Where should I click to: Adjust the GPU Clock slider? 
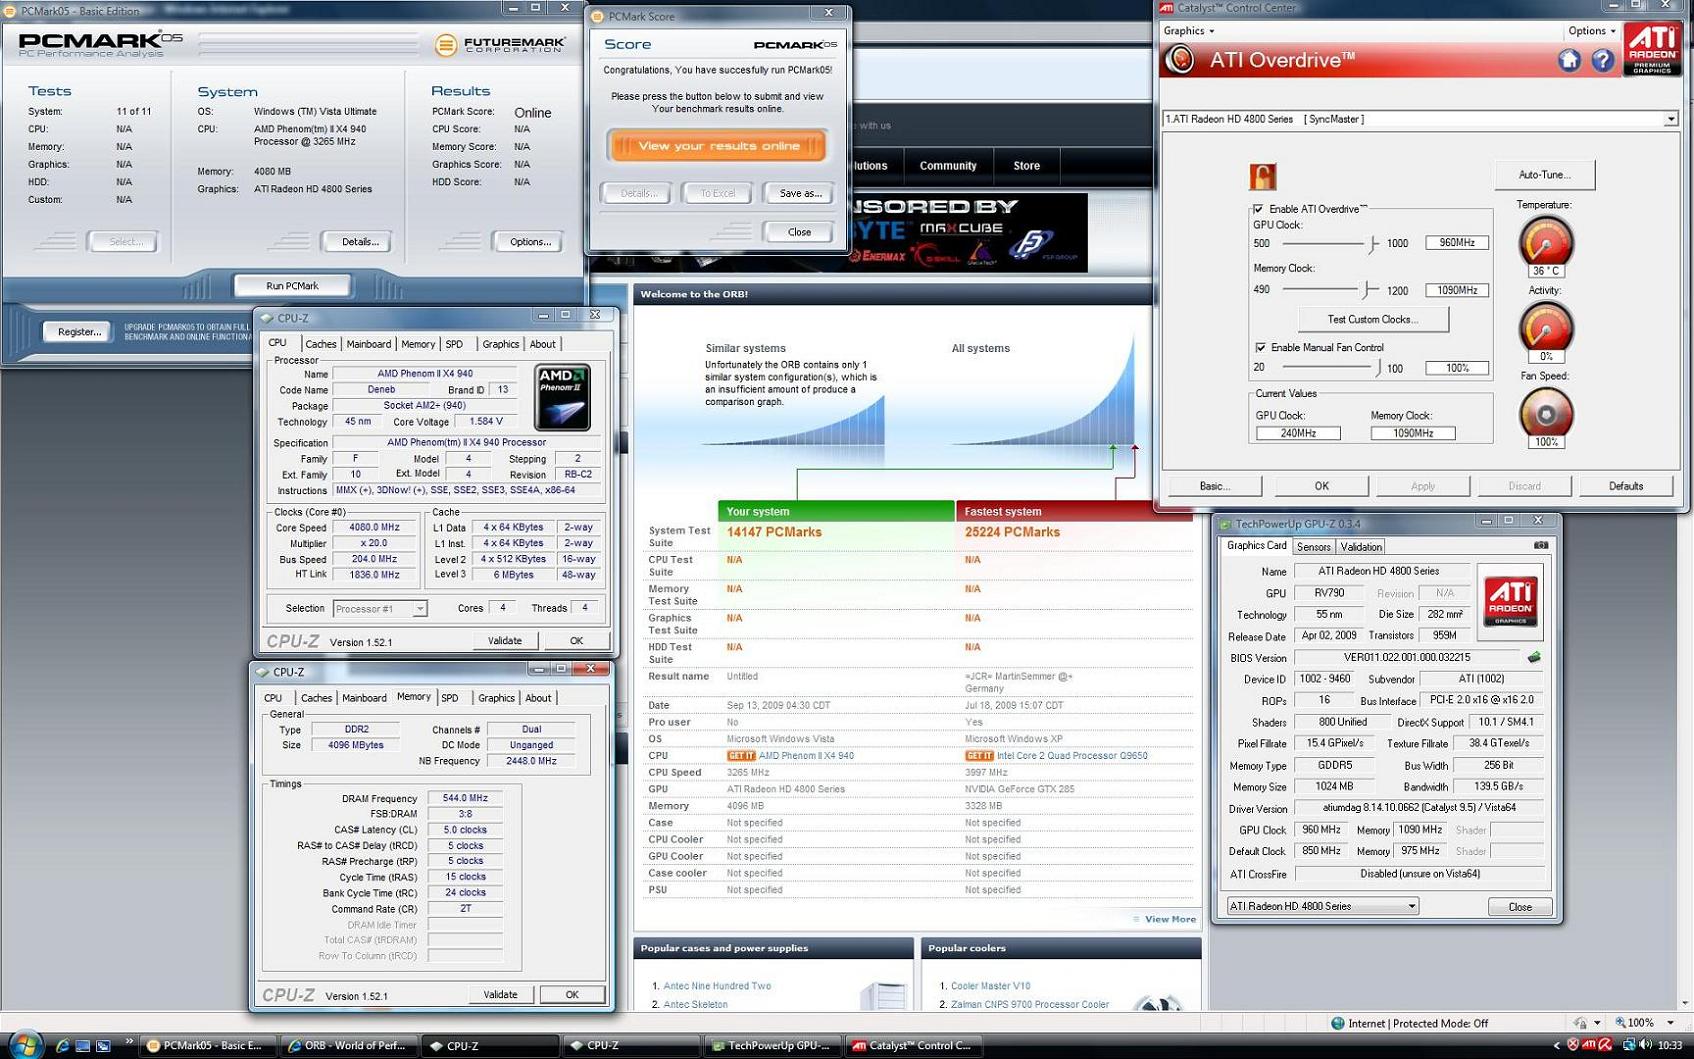1374,243
